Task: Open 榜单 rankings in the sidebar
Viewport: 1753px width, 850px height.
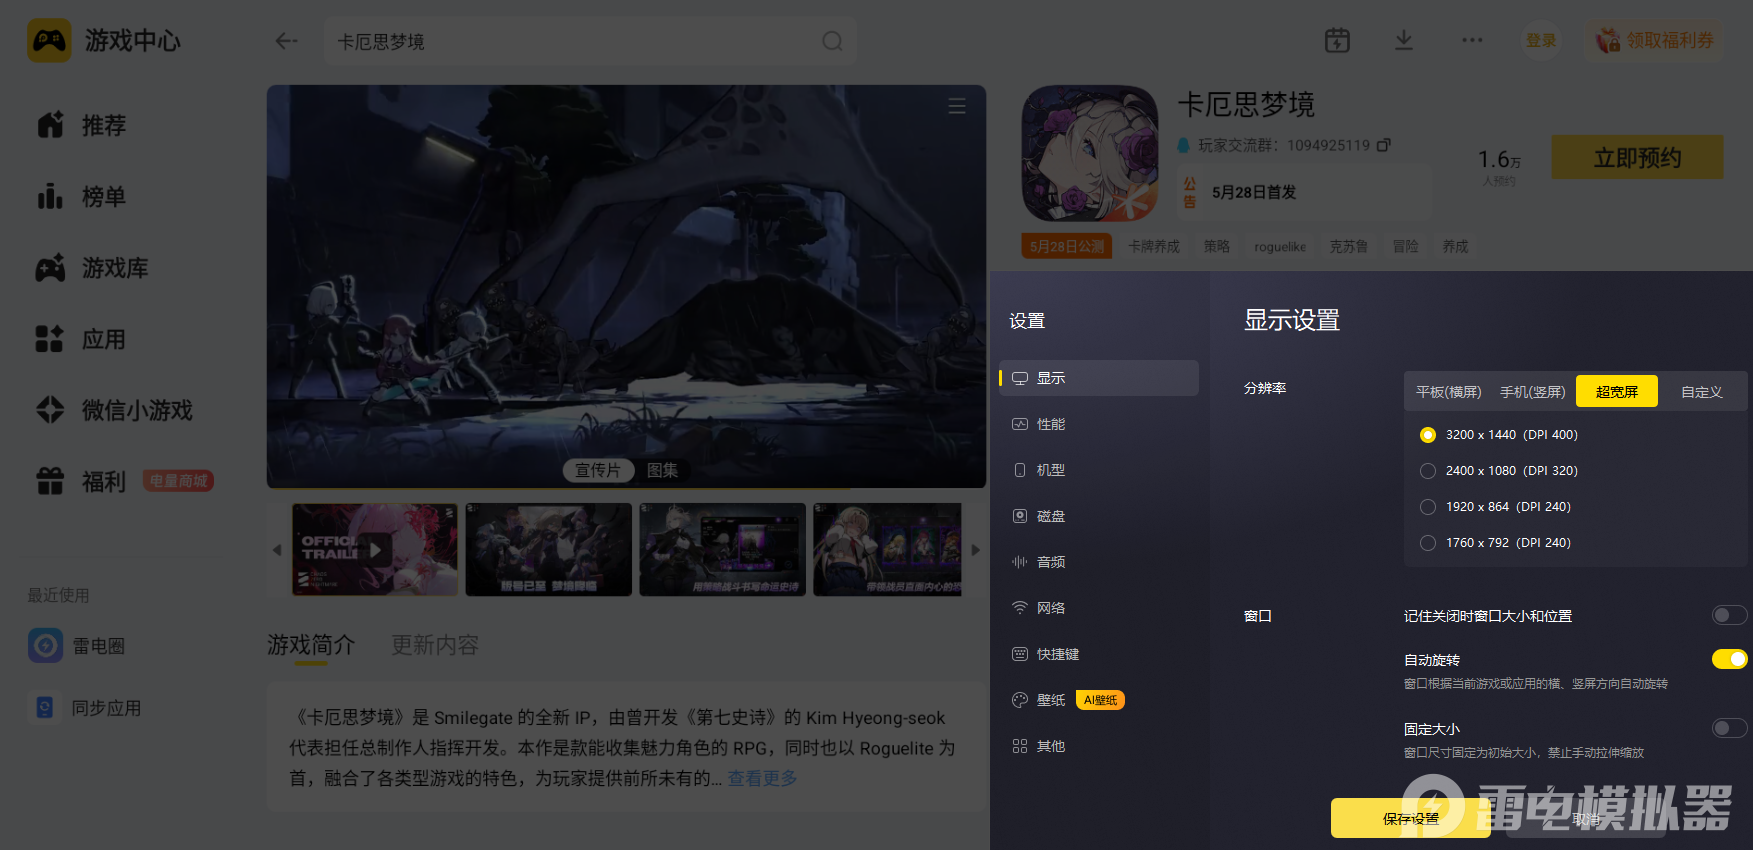Action: tap(82, 196)
